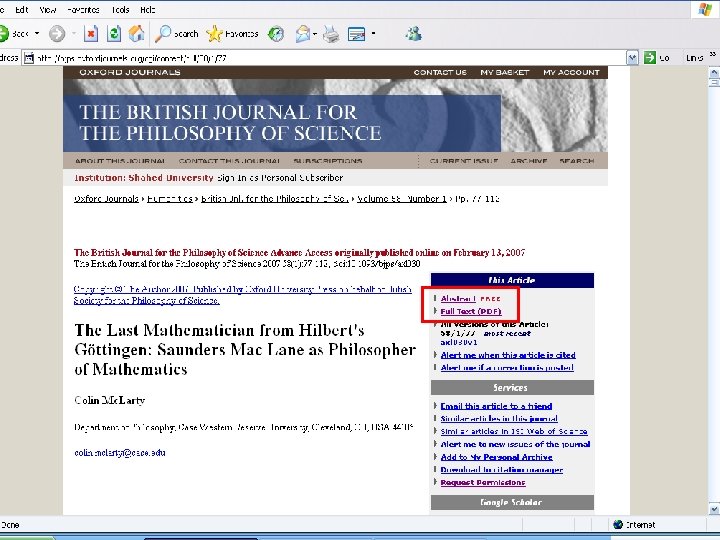720x540 pixels.
Task: Open the My Basket link
Action: (x=505, y=72)
